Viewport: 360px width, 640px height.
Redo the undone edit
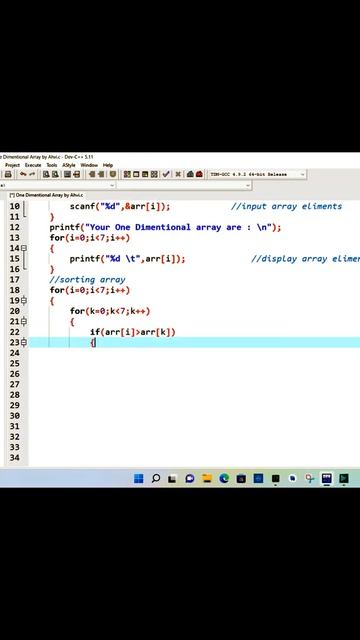pyautogui.click(x=31, y=174)
